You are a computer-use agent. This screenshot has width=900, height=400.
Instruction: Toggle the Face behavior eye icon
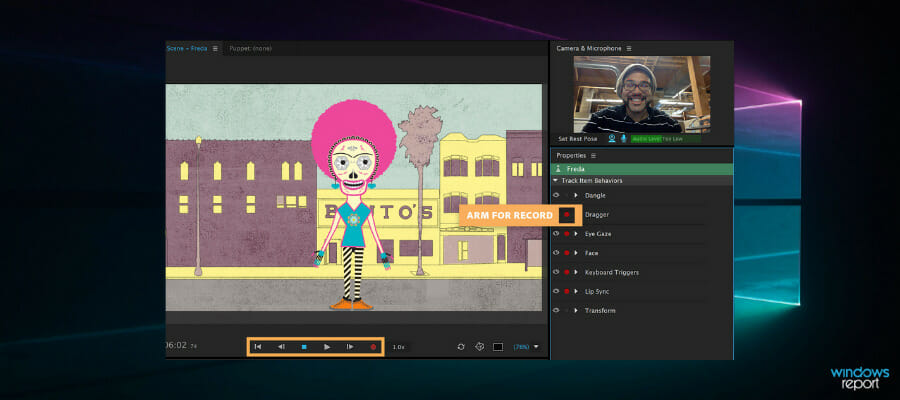(556, 253)
